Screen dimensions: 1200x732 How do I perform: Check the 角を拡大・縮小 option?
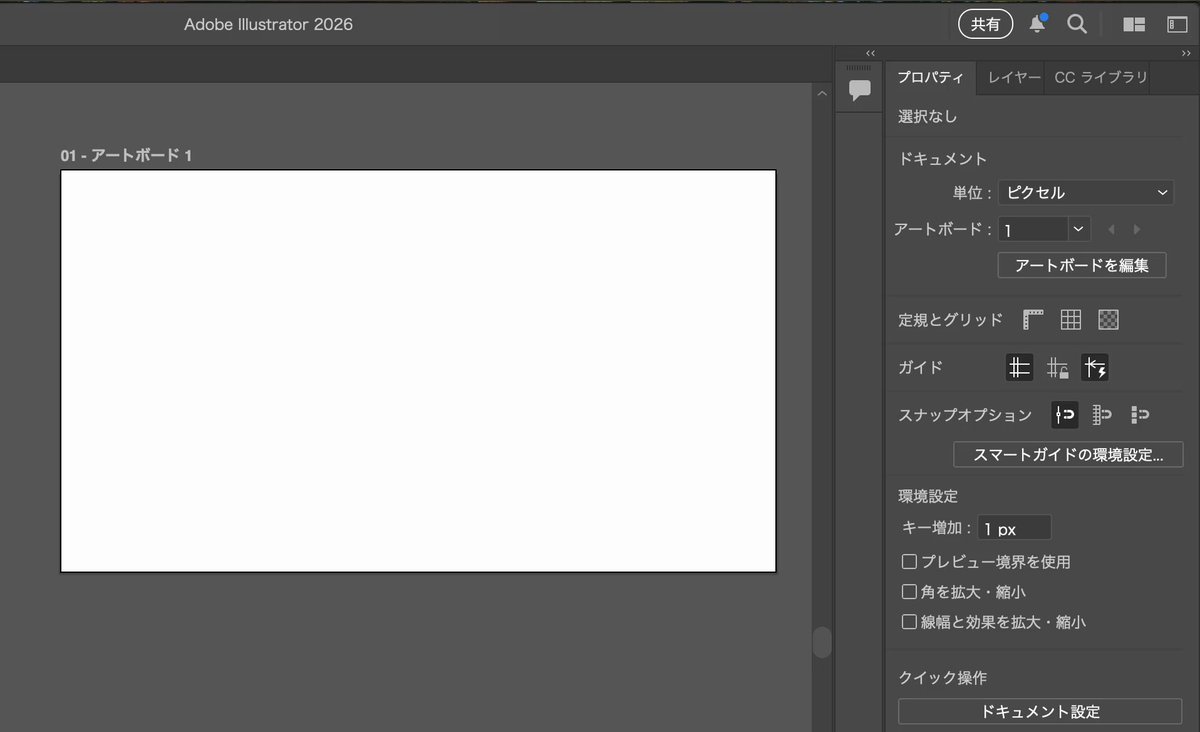(909, 591)
